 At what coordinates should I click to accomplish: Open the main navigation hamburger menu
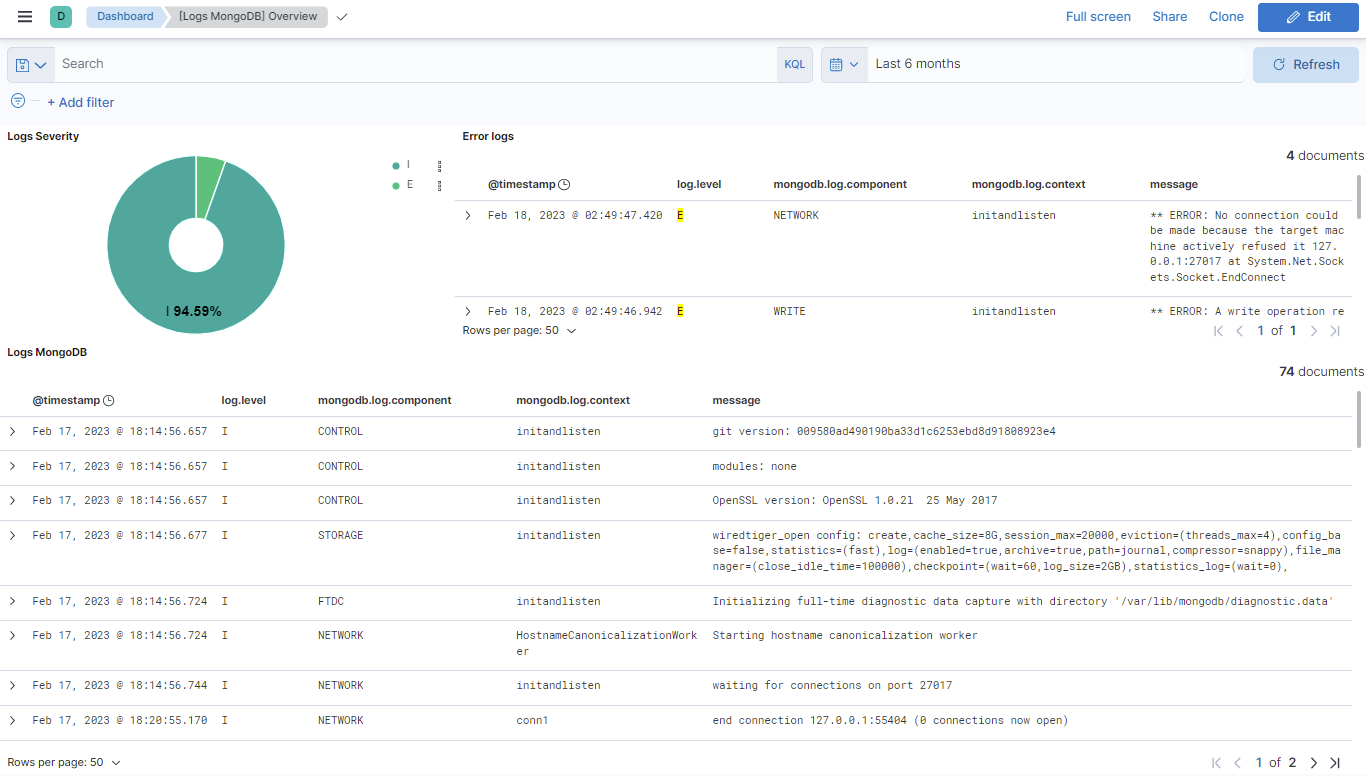pos(24,16)
